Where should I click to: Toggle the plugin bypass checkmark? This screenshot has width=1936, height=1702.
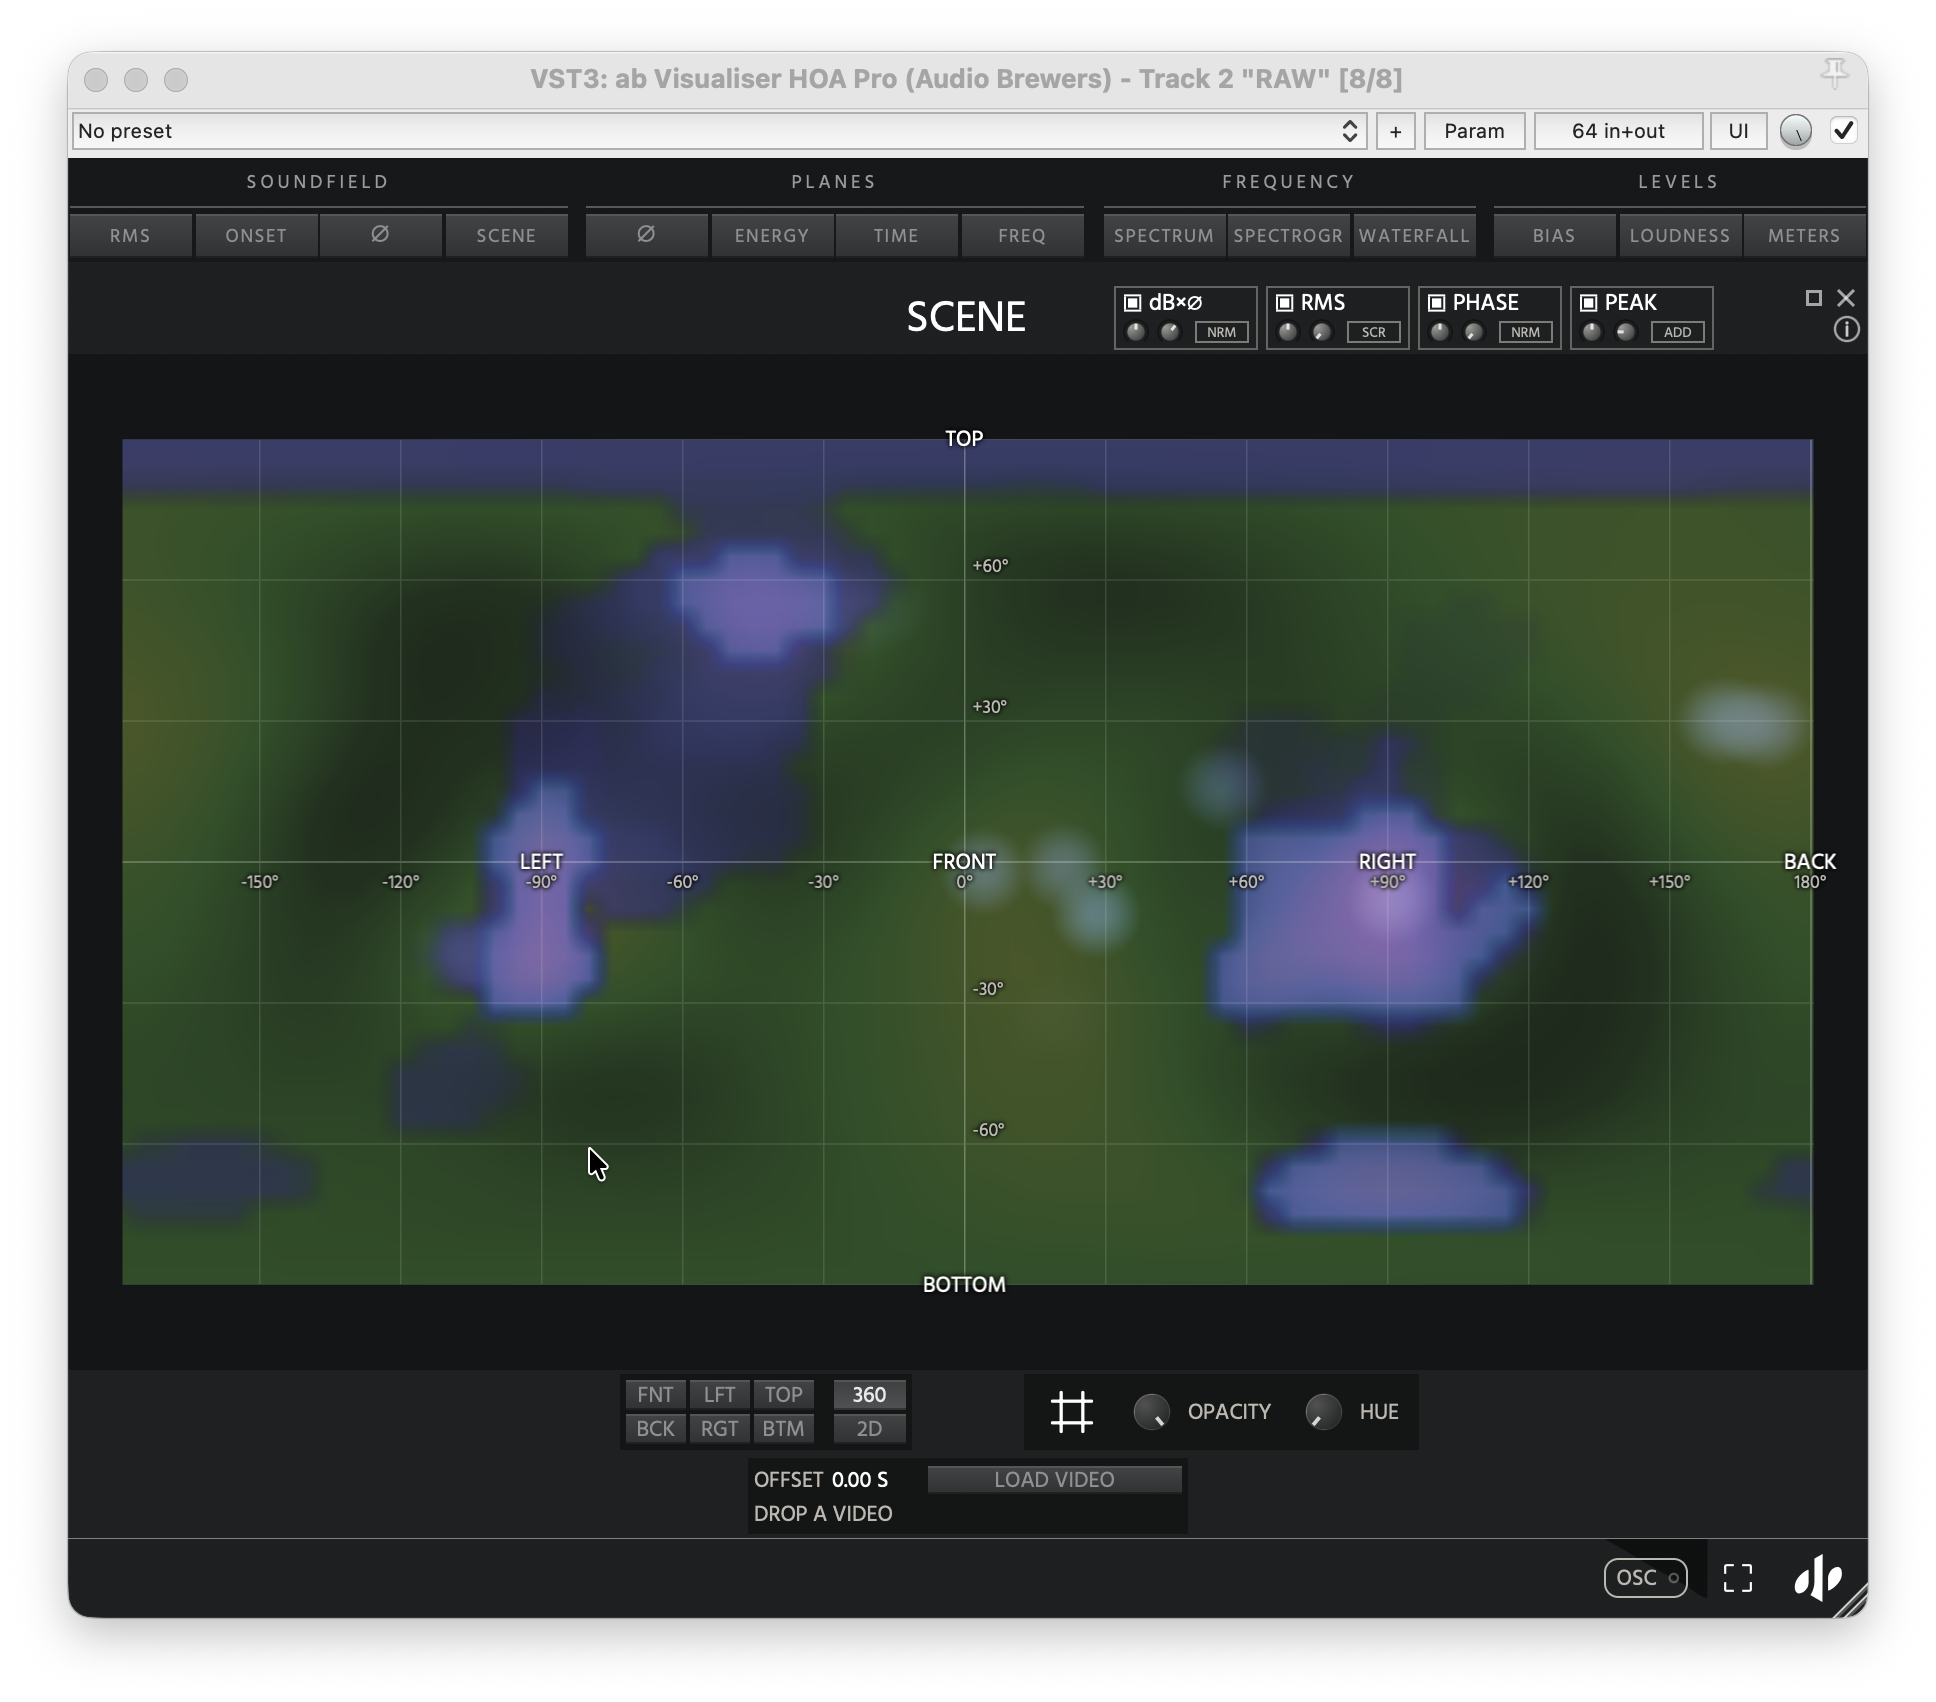[x=1843, y=131]
